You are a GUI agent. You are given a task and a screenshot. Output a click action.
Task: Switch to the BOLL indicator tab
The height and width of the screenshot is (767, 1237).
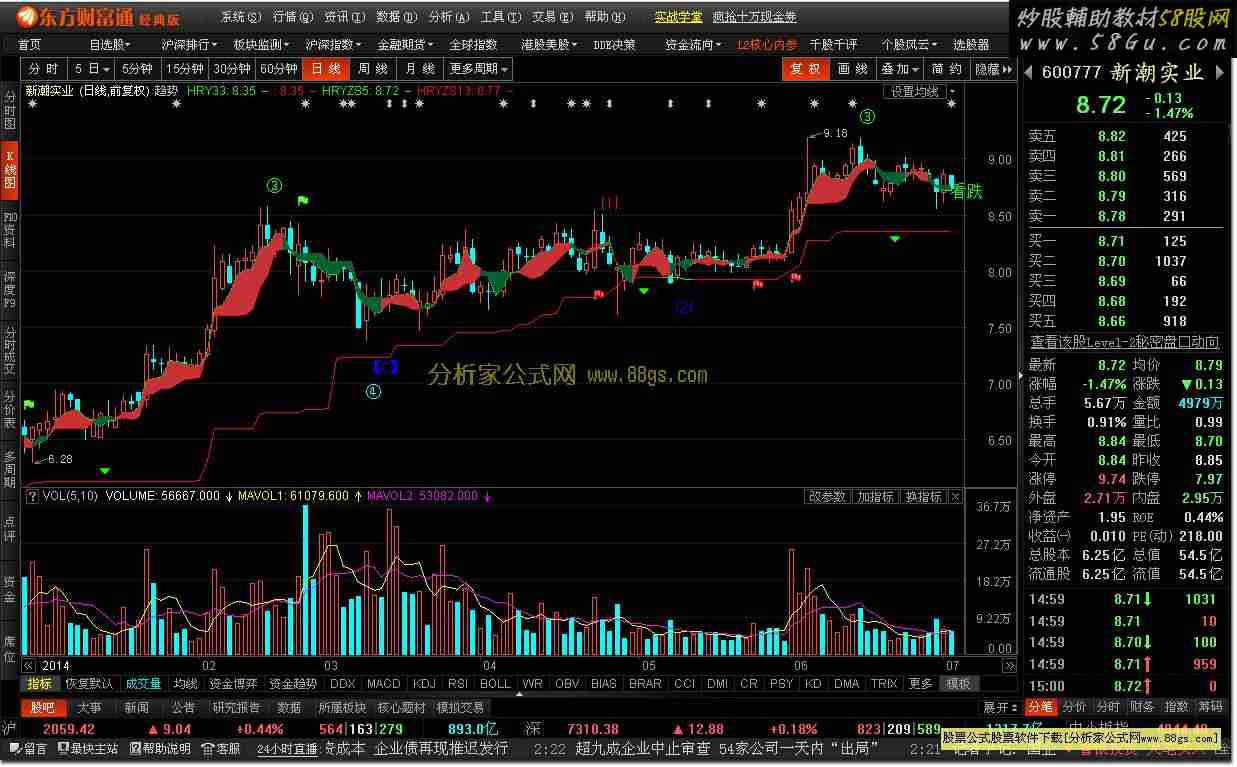click(x=495, y=684)
